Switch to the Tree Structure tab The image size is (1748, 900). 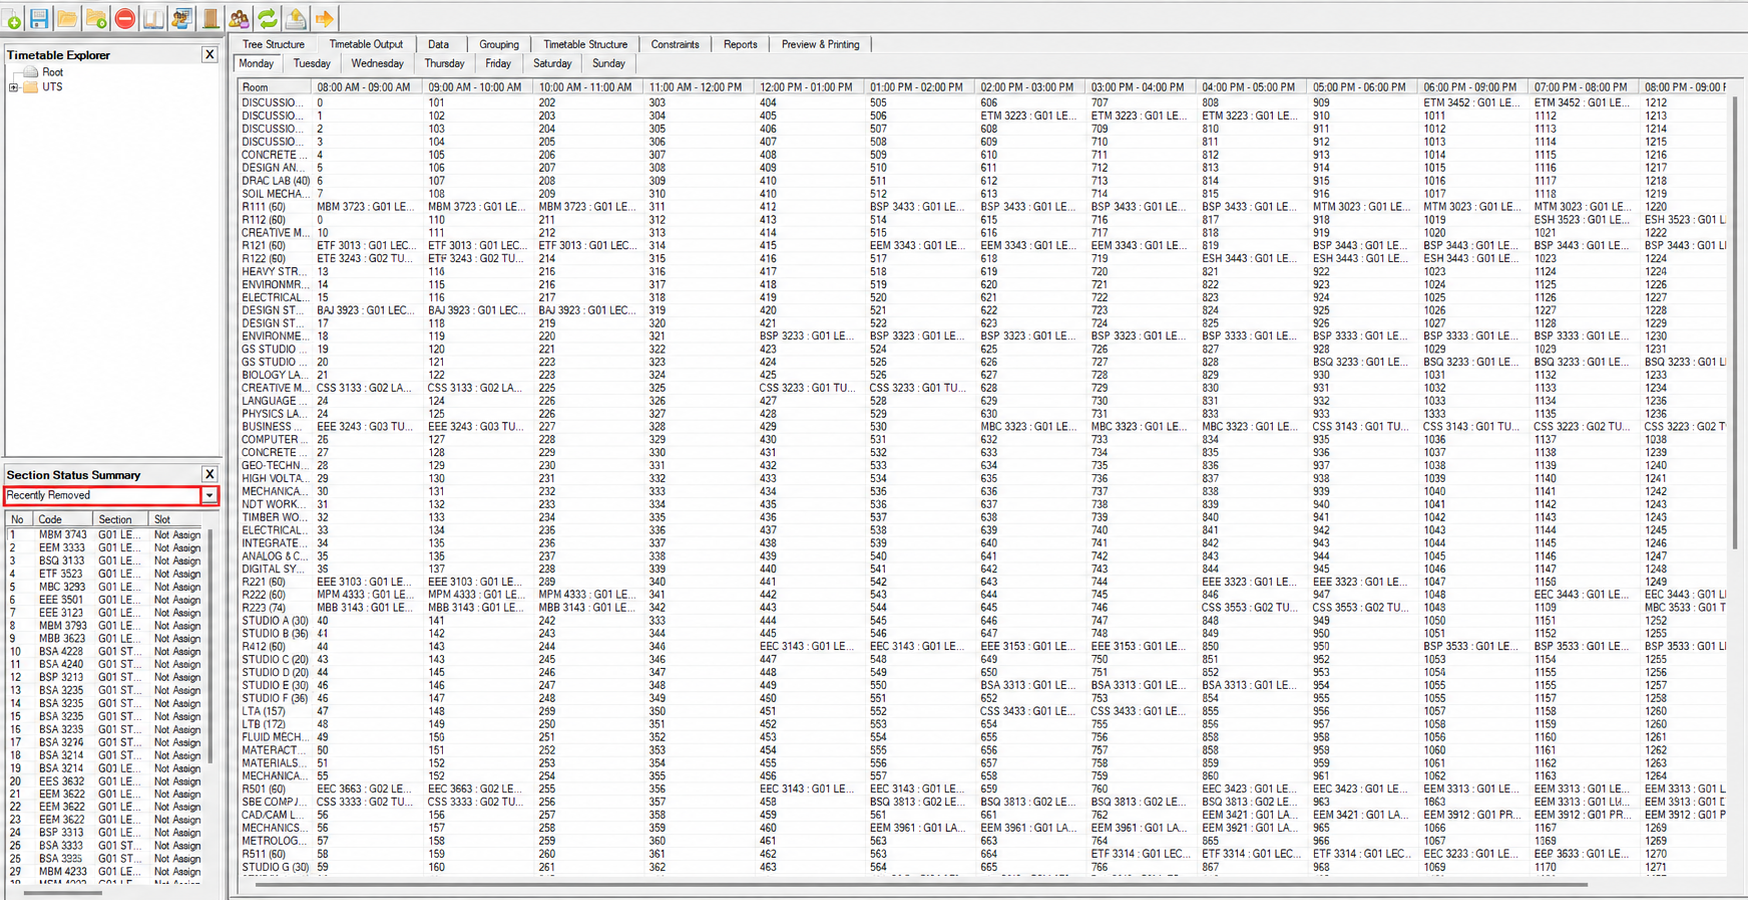point(273,44)
